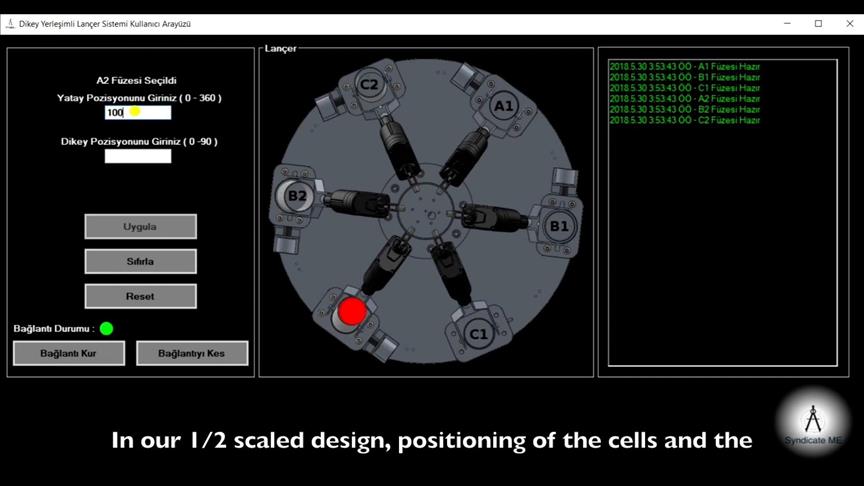The image size is (864, 486).
Task: Click the green connection status indicator
Action: (107, 328)
